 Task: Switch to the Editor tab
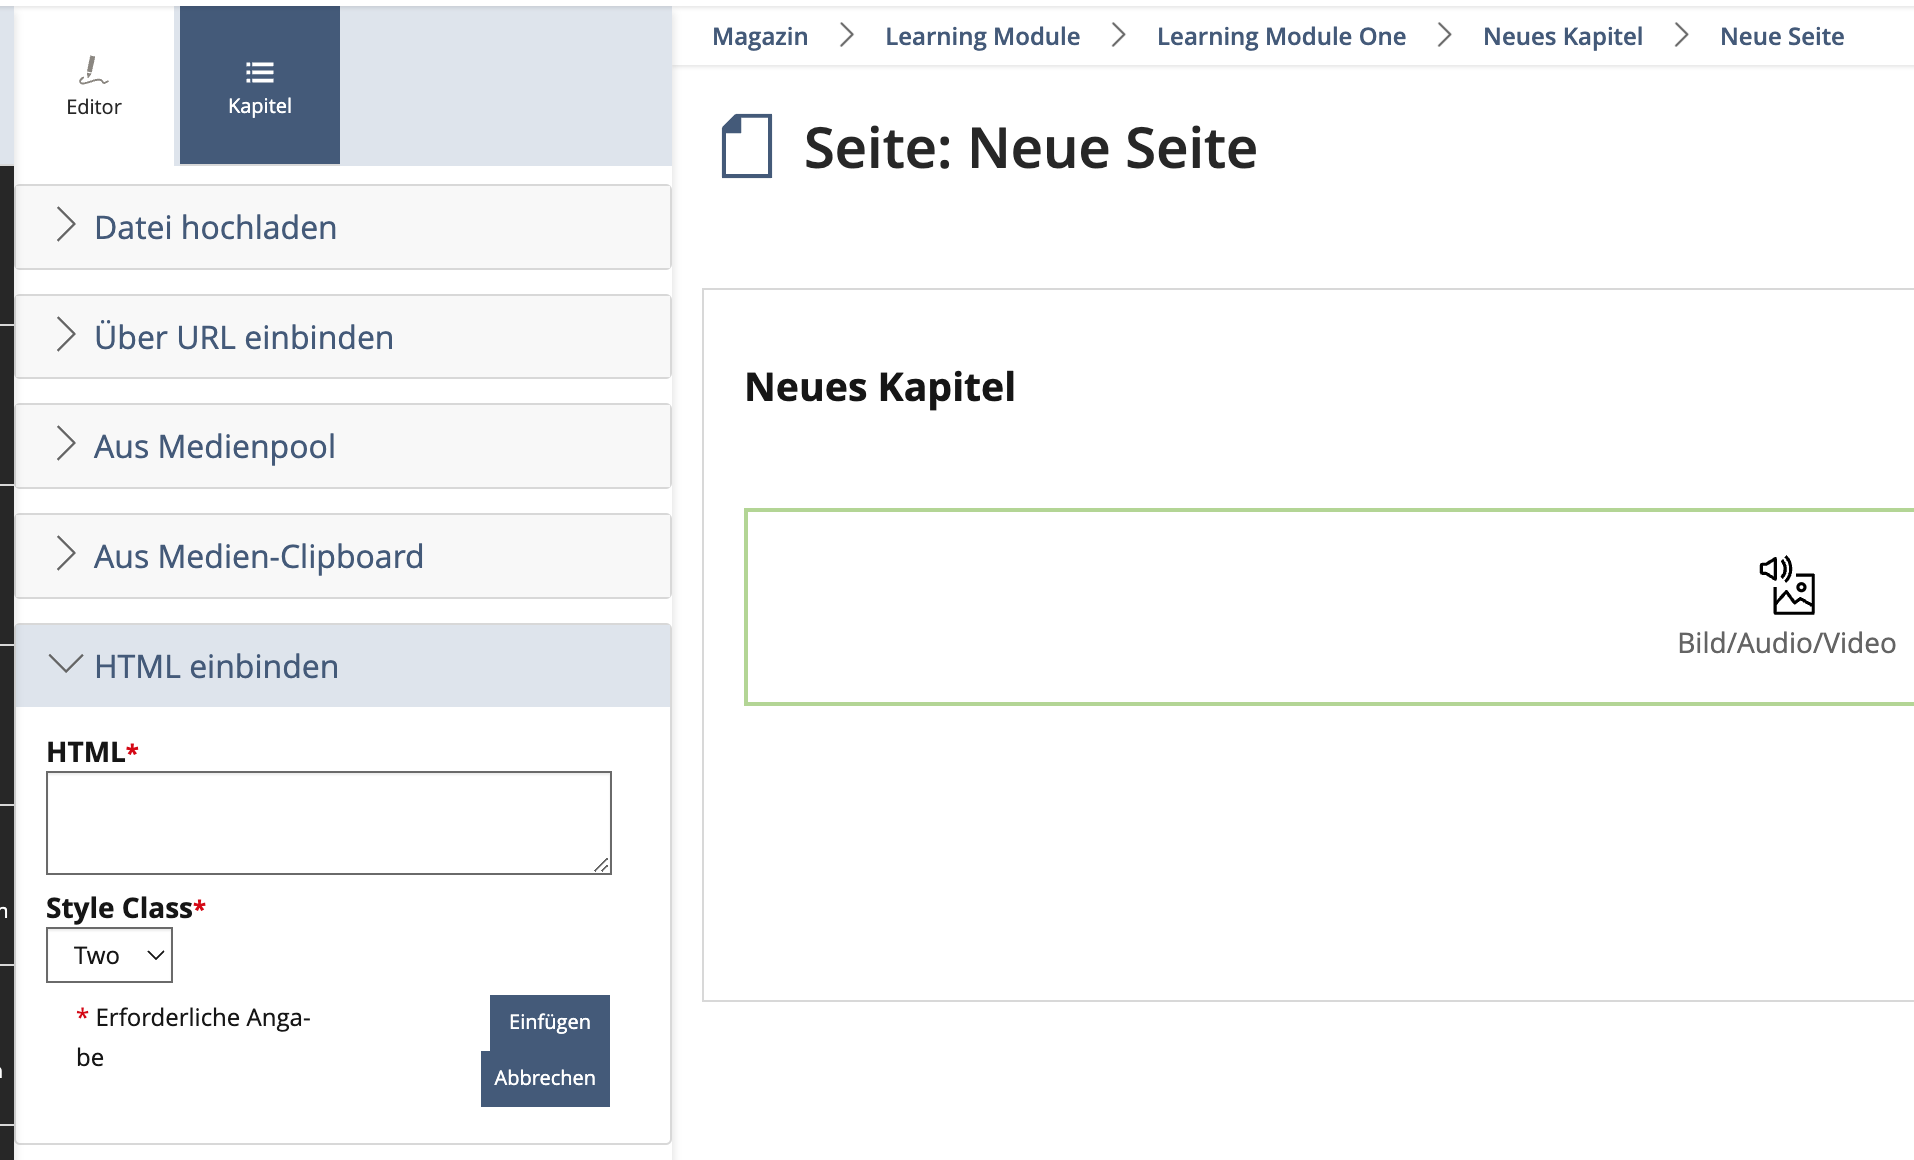(94, 86)
